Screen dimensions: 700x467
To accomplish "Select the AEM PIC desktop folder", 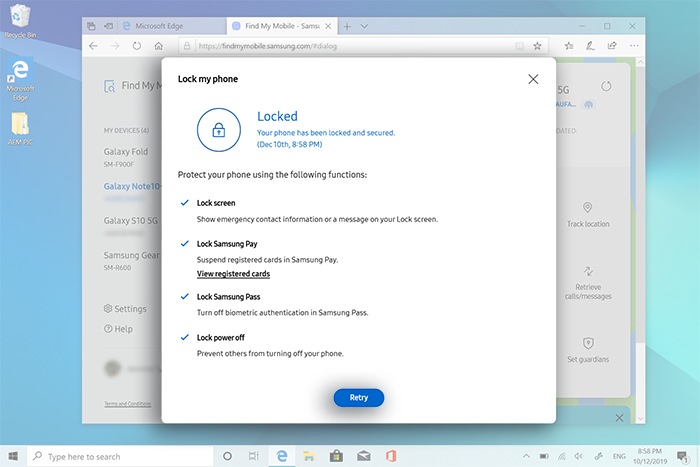I will click(20, 129).
